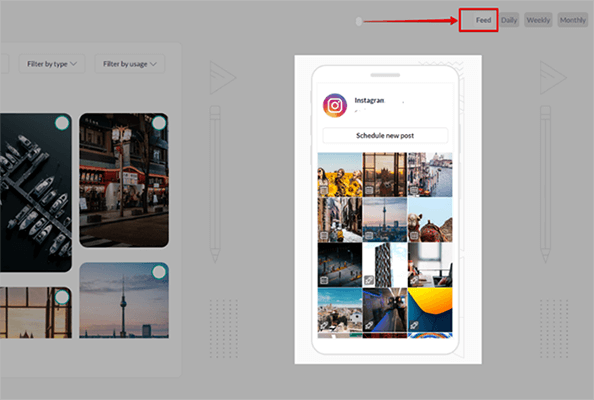Image resolution: width=594 pixels, height=400 pixels.
Task: Click the Instagram logo in phone preview
Action: tap(335, 105)
